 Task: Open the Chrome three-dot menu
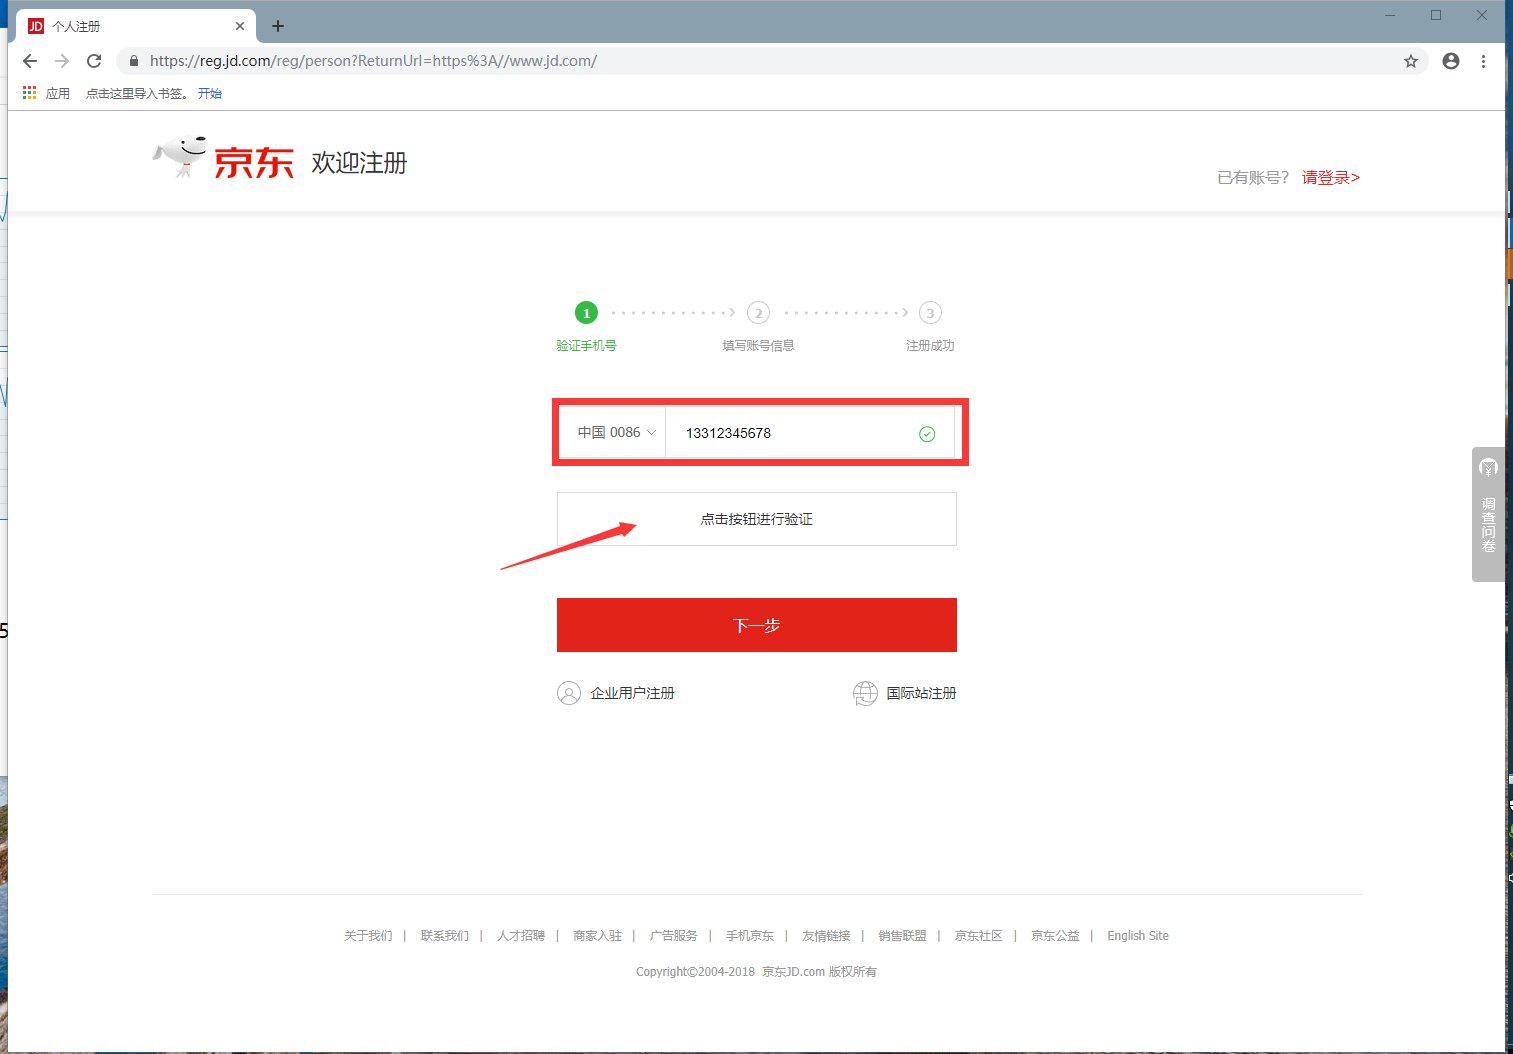pos(1484,61)
